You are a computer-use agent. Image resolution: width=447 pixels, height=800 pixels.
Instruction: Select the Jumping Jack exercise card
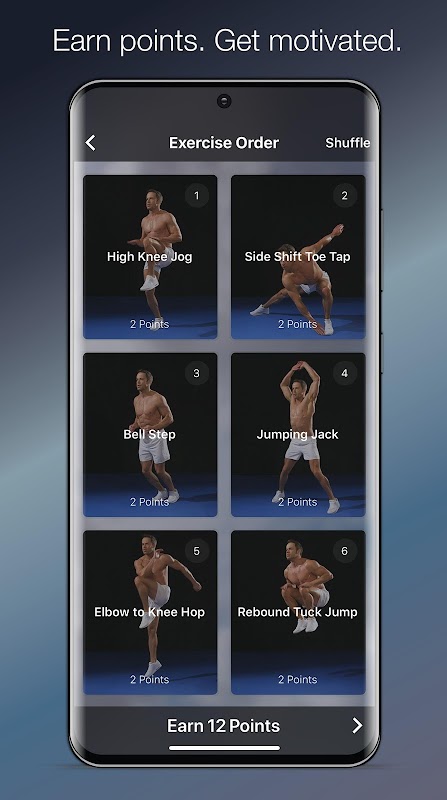click(x=298, y=435)
